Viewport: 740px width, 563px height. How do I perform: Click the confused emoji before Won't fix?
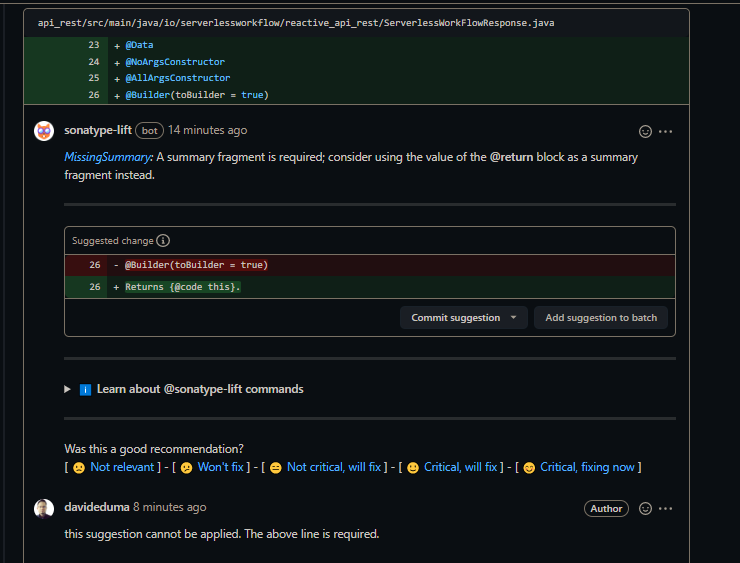pos(186,468)
